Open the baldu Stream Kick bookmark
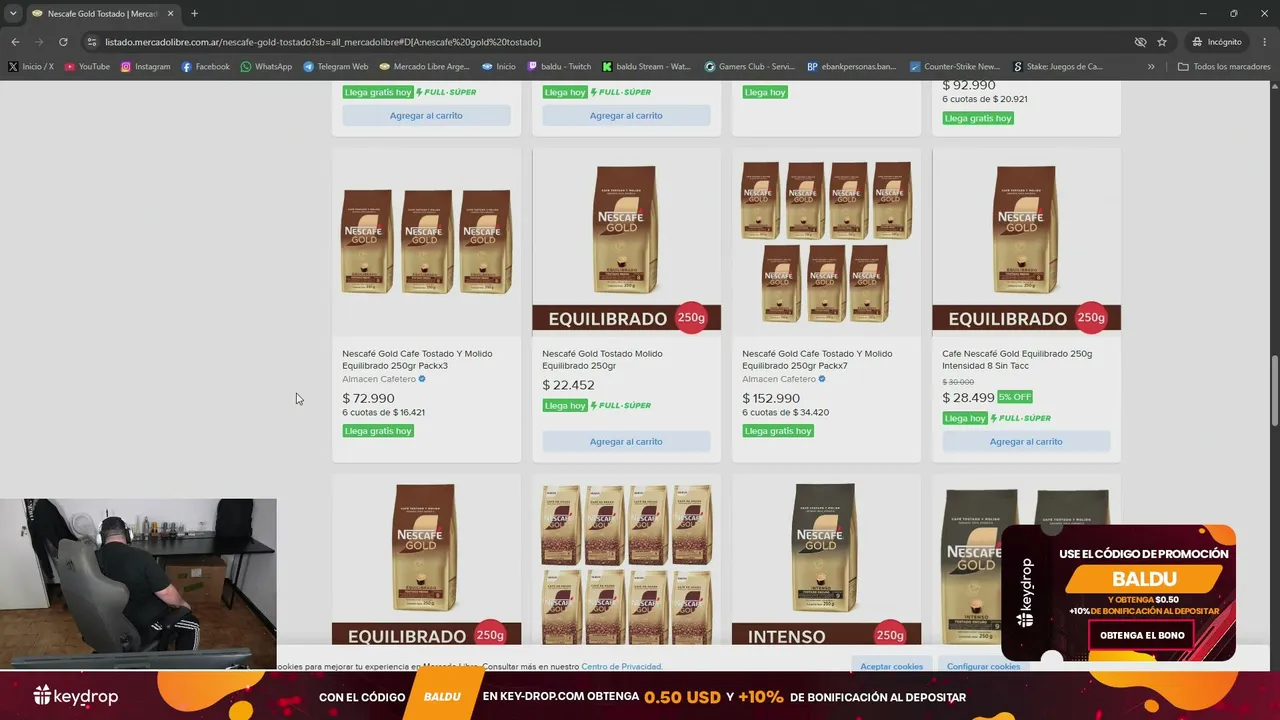Viewport: 1280px width, 720px height. (646, 67)
